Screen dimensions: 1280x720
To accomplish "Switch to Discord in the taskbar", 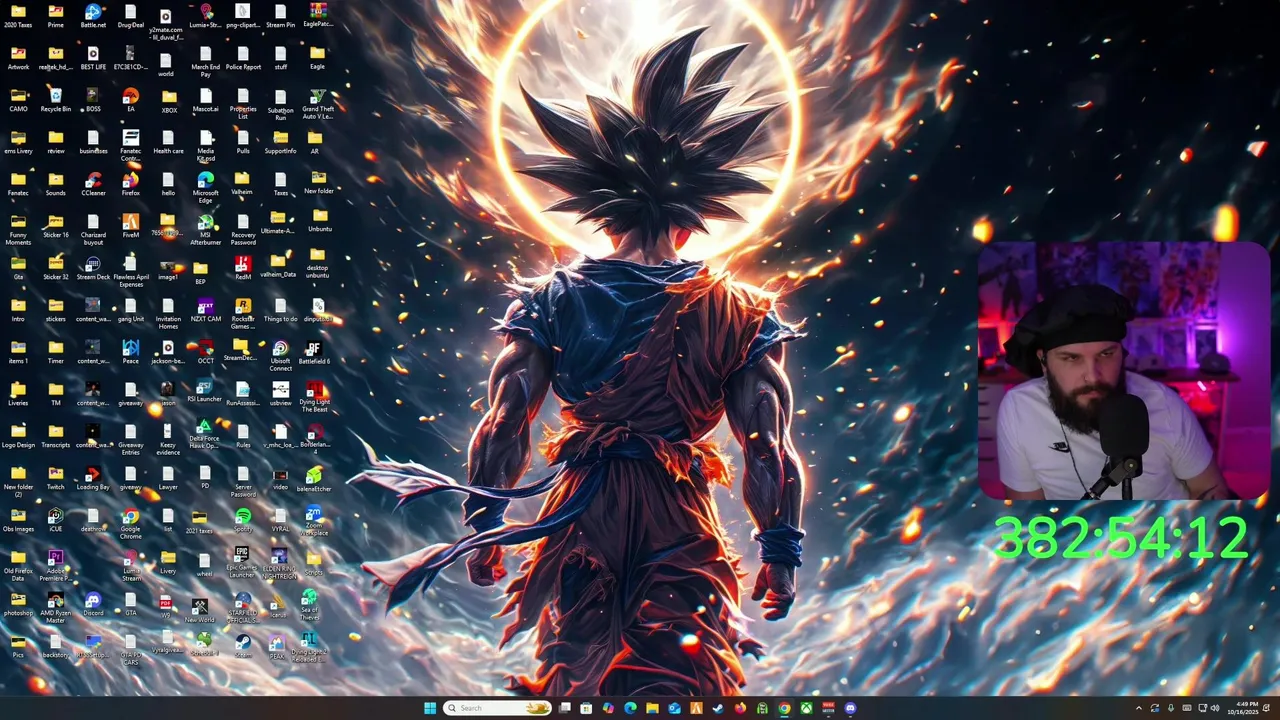I will click(x=850, y=708).
